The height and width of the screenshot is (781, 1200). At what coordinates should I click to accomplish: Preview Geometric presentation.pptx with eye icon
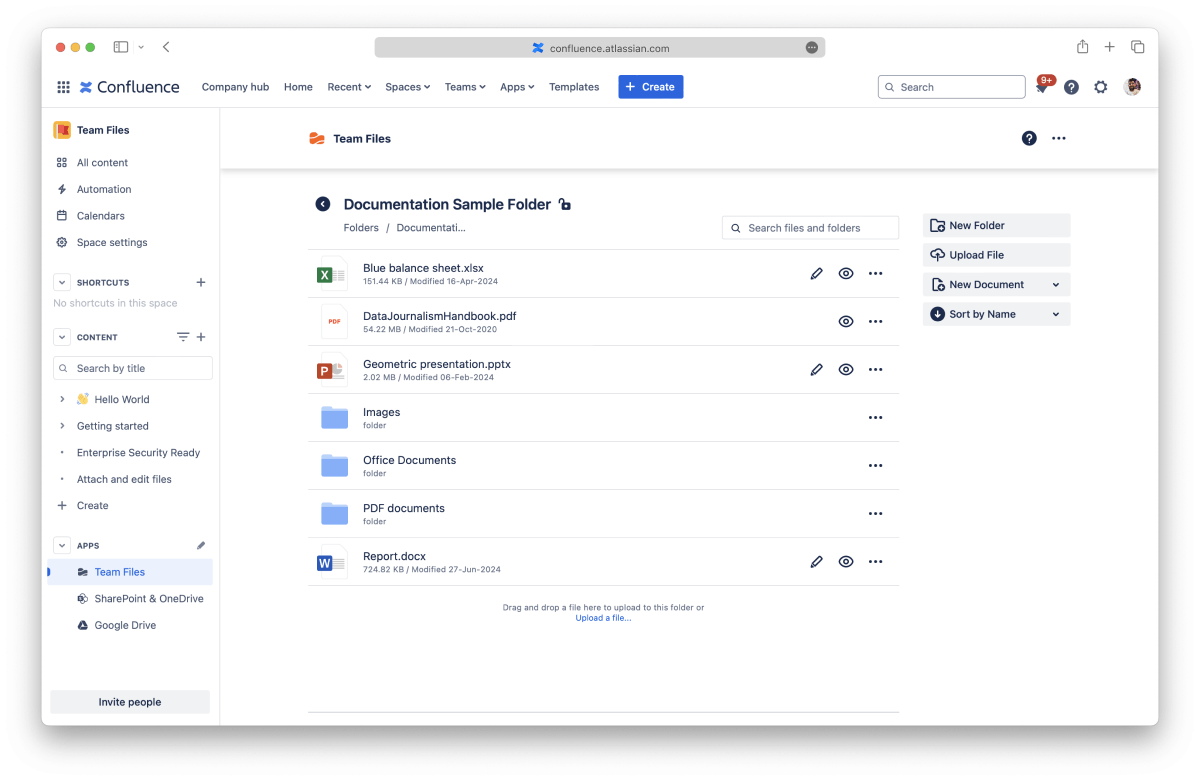tap(846, 369)
